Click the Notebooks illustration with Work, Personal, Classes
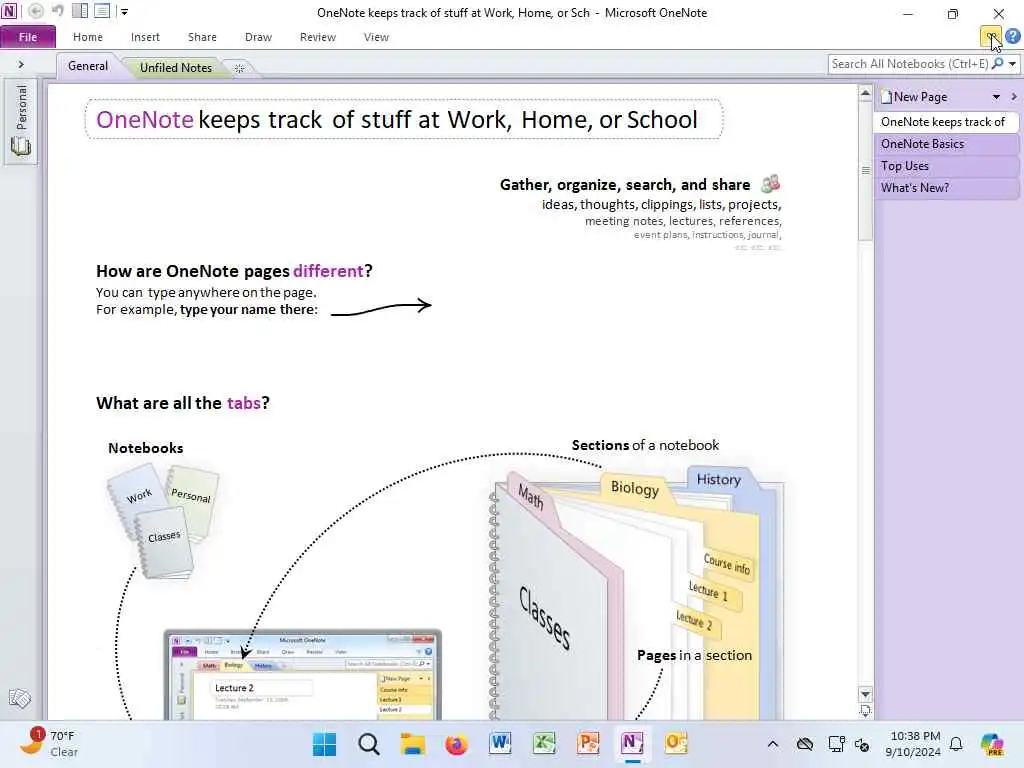 click(x=163, y=520)
